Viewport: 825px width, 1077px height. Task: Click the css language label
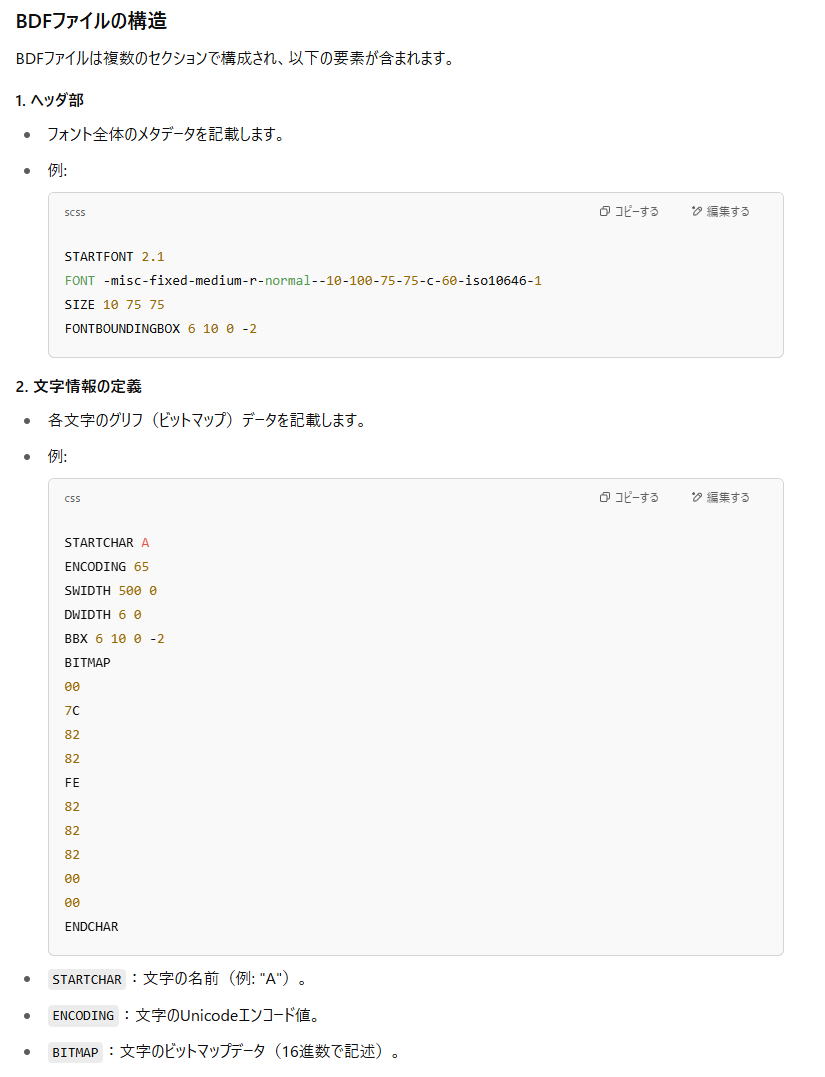coord(72,499)
